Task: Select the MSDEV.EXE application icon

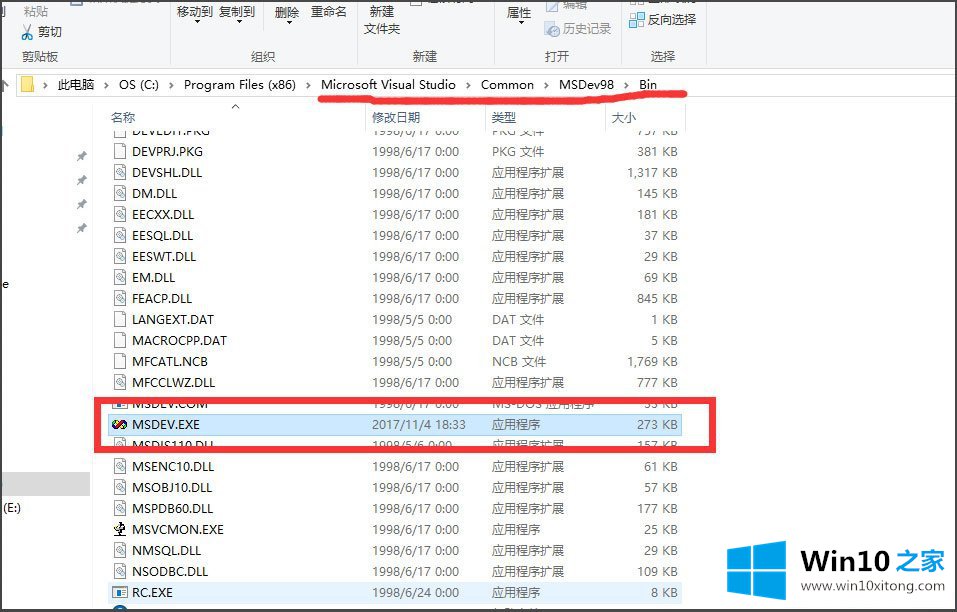Action: pos(120,424)
